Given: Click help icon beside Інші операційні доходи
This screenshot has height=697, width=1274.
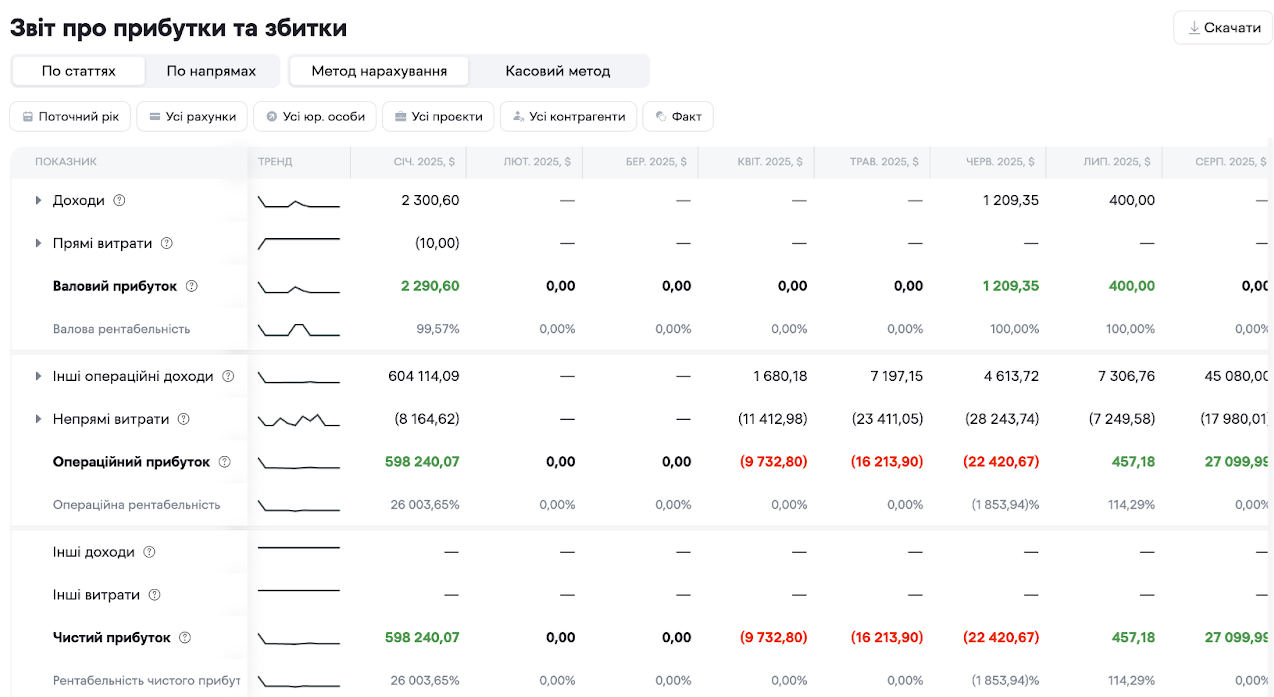Looking at the screenshot, I should (x=228, y=376).
